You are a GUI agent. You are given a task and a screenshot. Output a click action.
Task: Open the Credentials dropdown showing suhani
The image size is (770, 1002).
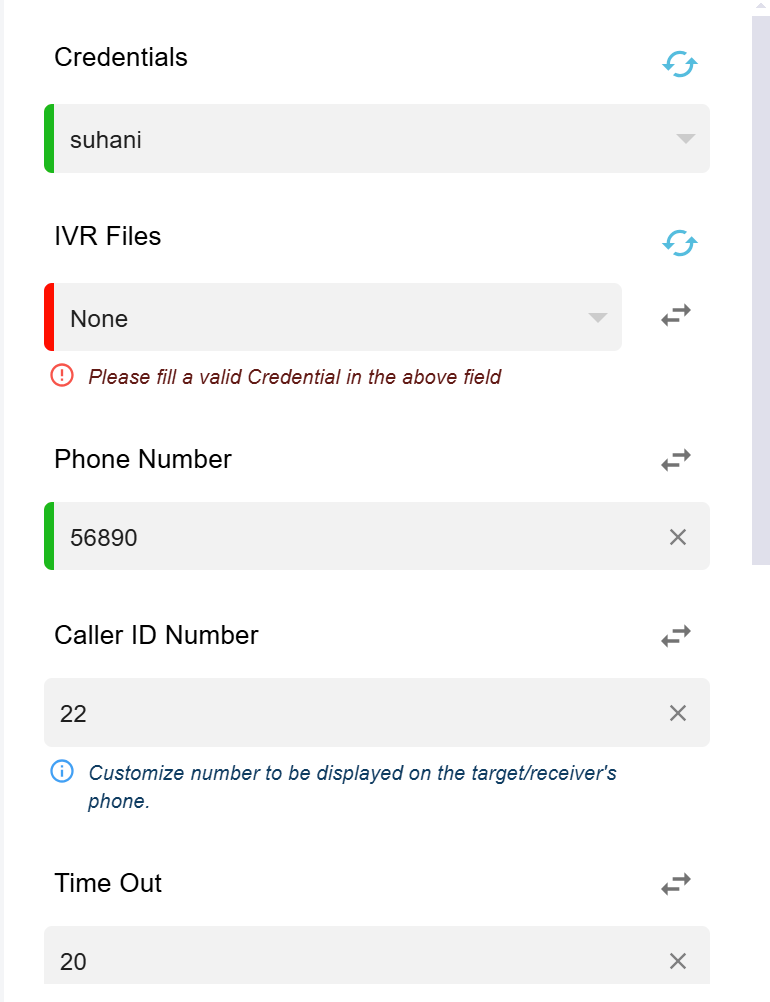(377, 139)
